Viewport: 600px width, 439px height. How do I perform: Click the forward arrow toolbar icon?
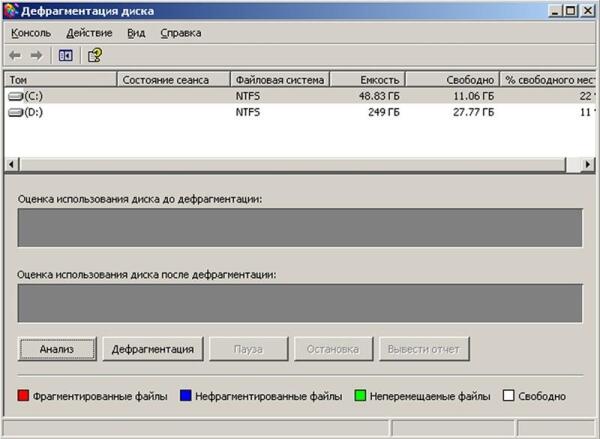click(36, 55)
